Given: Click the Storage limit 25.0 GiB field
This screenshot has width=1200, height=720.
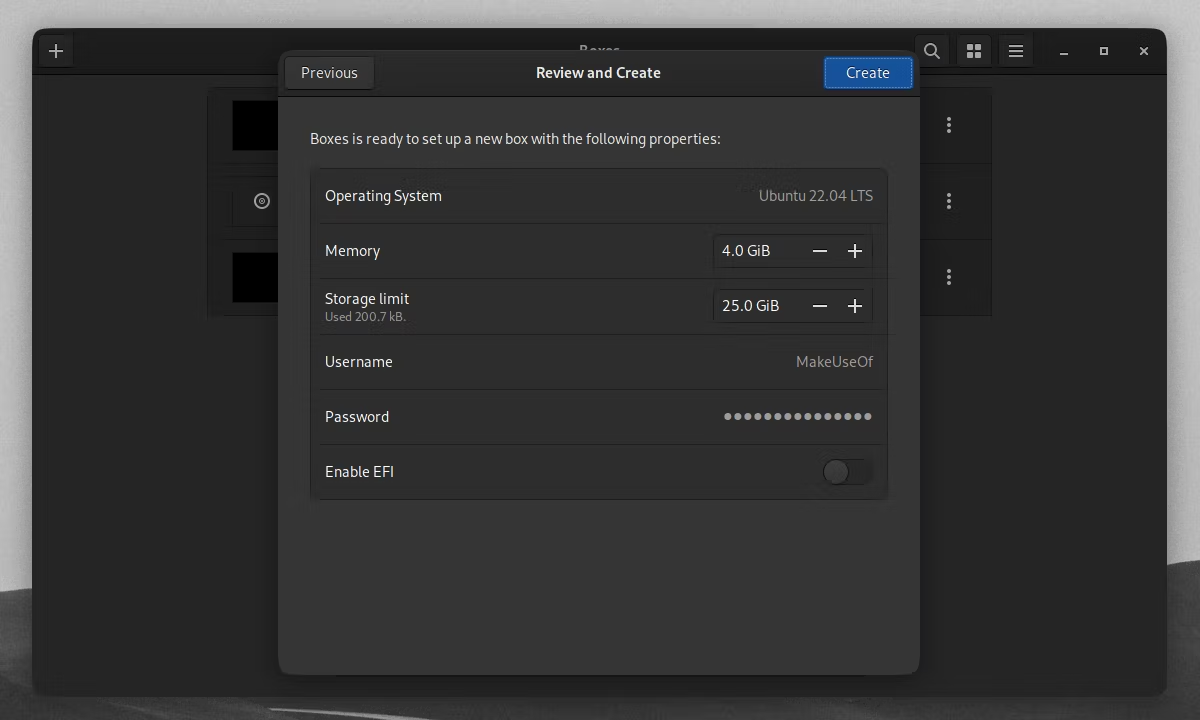Looking at the screenshot, I should point(759,306).
